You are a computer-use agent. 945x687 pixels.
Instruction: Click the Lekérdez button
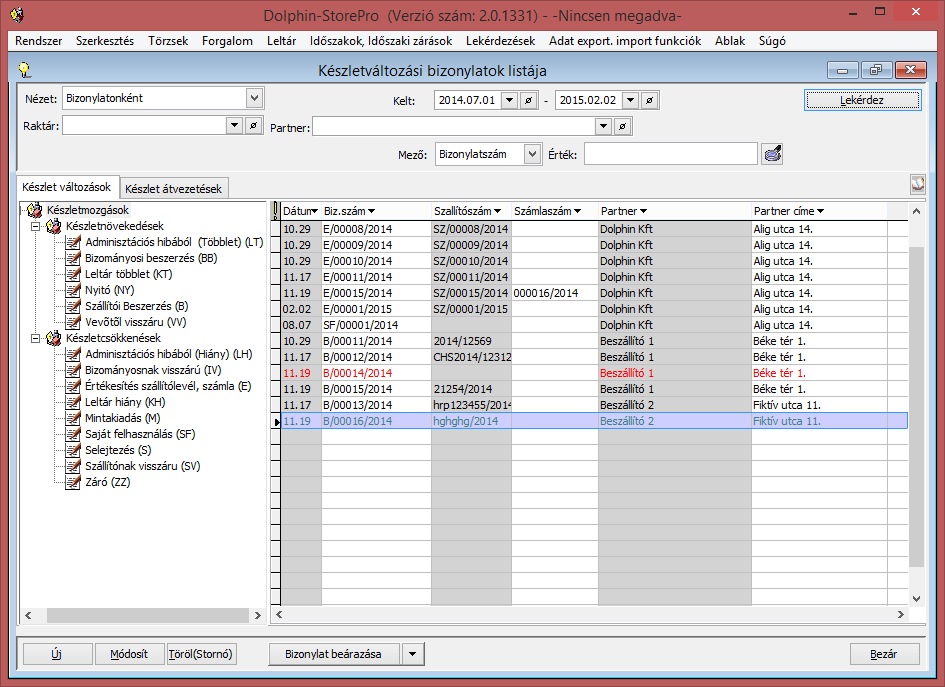(x=862, y=100)
